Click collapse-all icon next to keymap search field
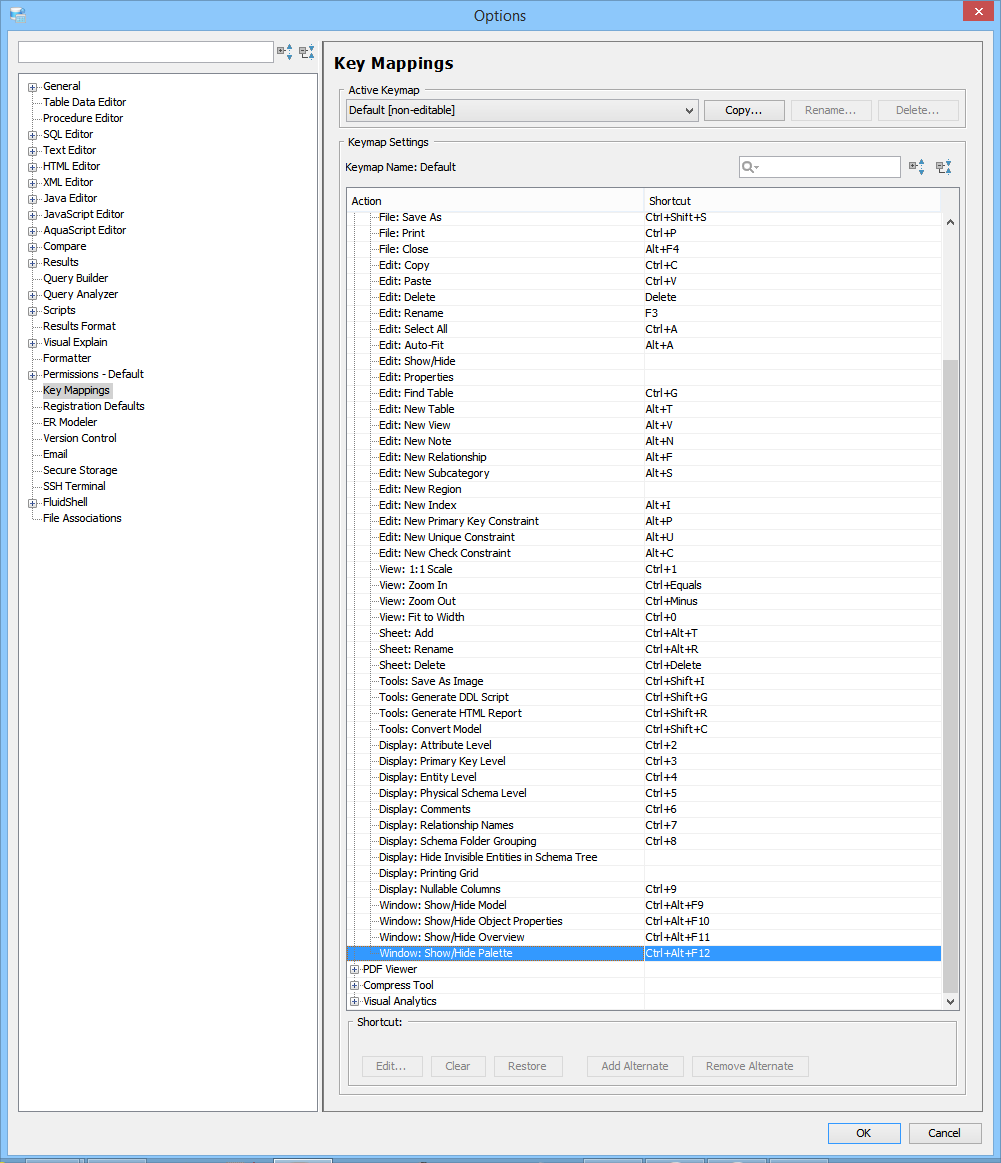1001x1163 pixels. 944,167
